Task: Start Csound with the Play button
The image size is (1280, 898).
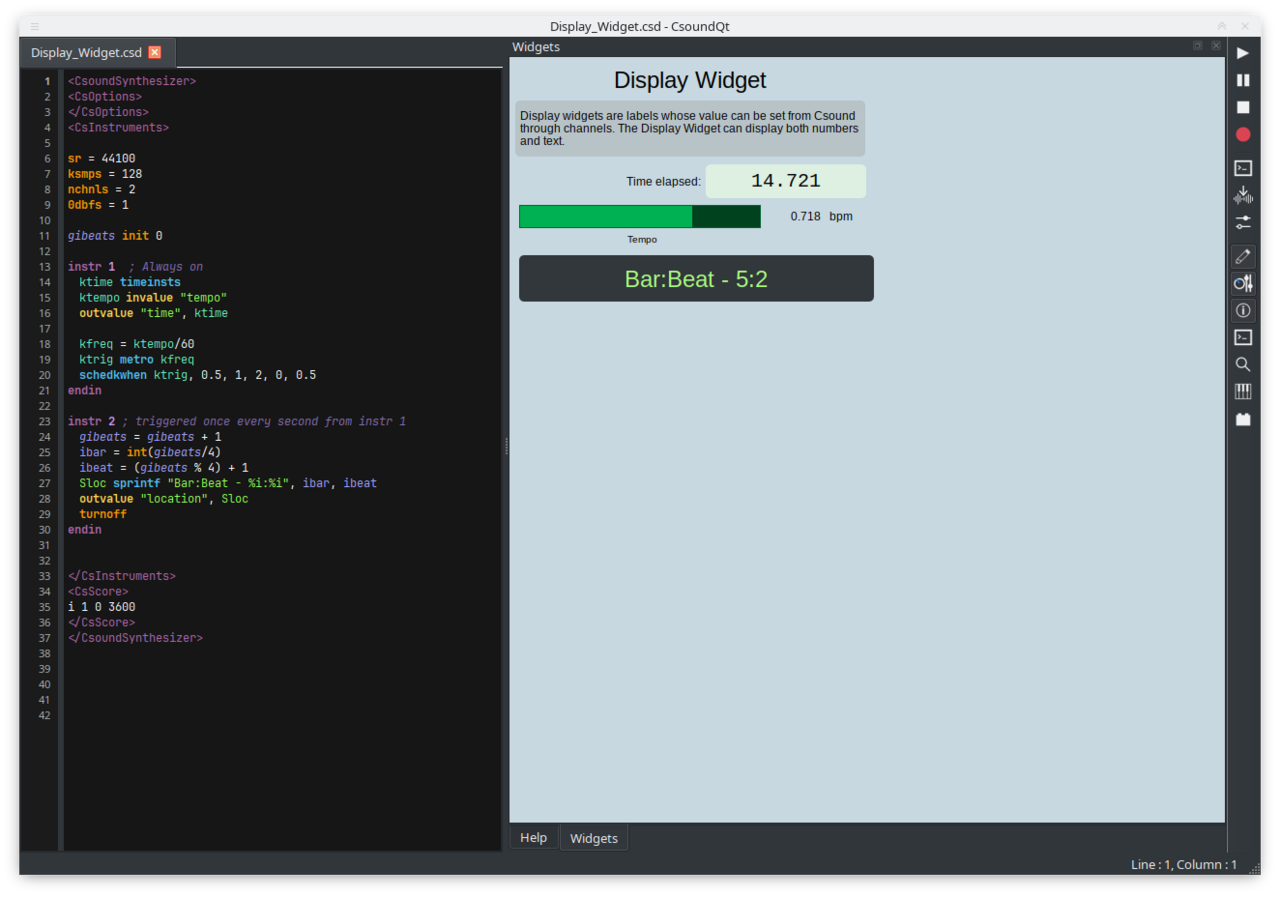Action: click(x=1243, y=53)
